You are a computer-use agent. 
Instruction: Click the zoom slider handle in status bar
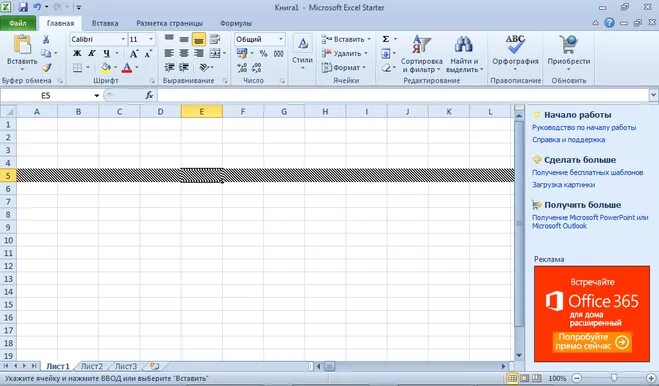(x=614, y=378)
